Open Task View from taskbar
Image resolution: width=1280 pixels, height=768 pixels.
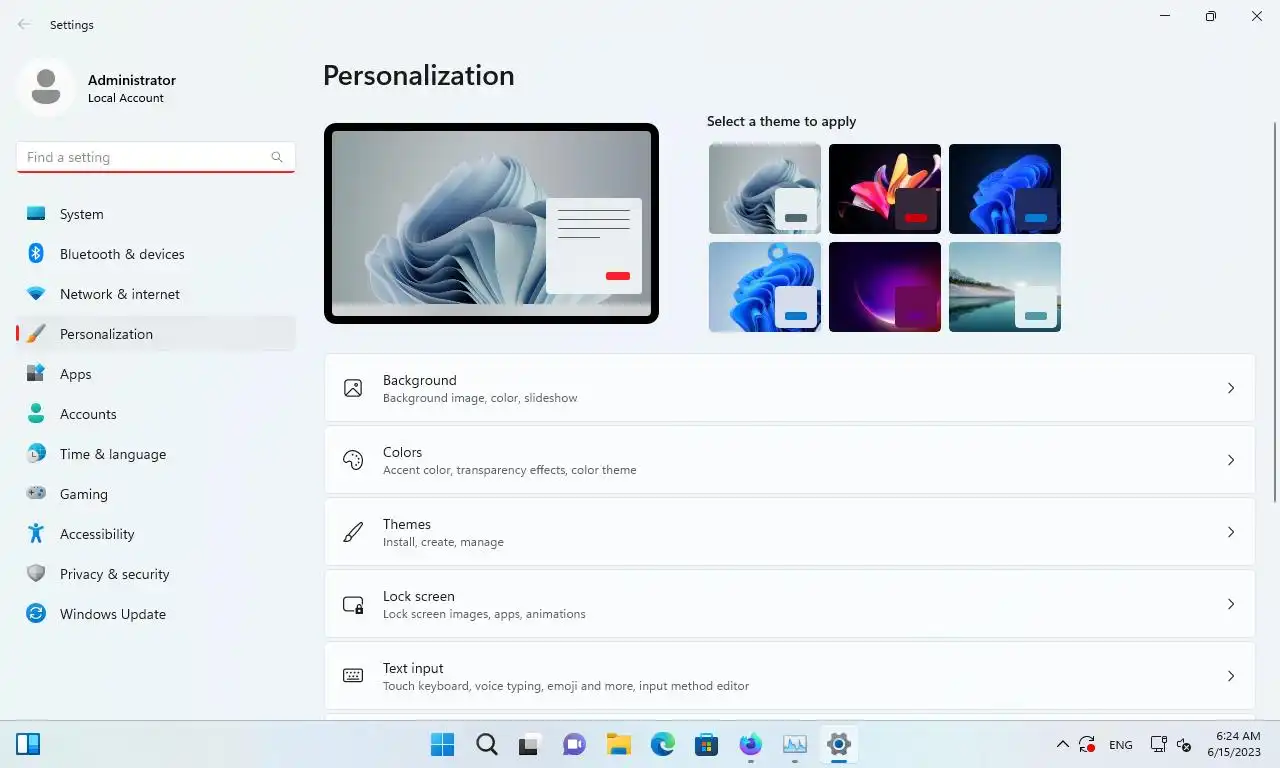(530, 744)
